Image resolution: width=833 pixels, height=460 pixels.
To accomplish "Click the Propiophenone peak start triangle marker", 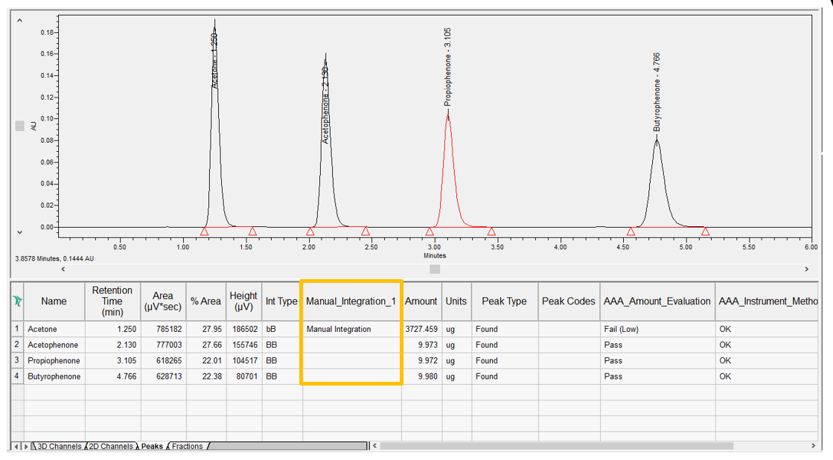I will point(430,231).
